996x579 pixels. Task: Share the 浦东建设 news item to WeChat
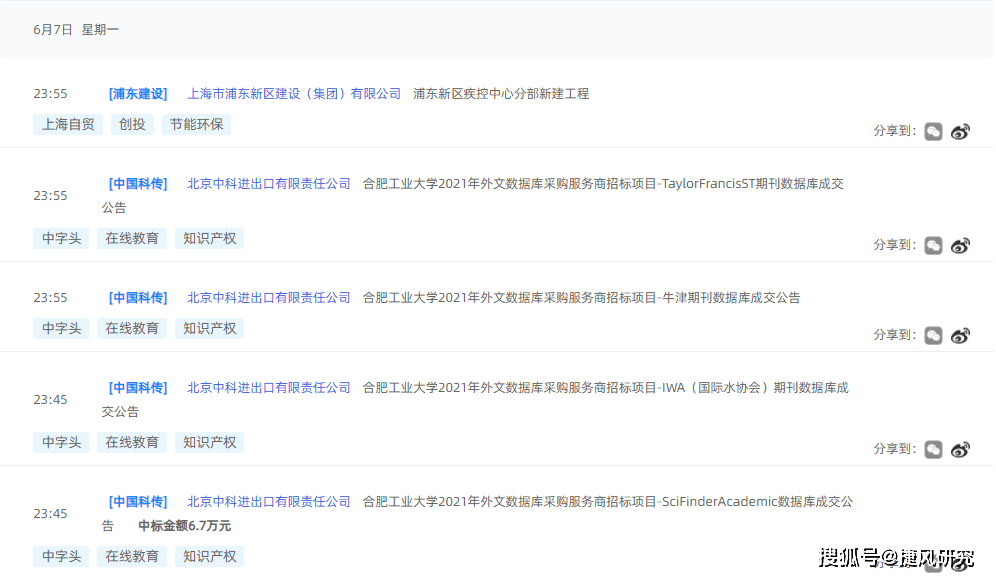point(933,131)
